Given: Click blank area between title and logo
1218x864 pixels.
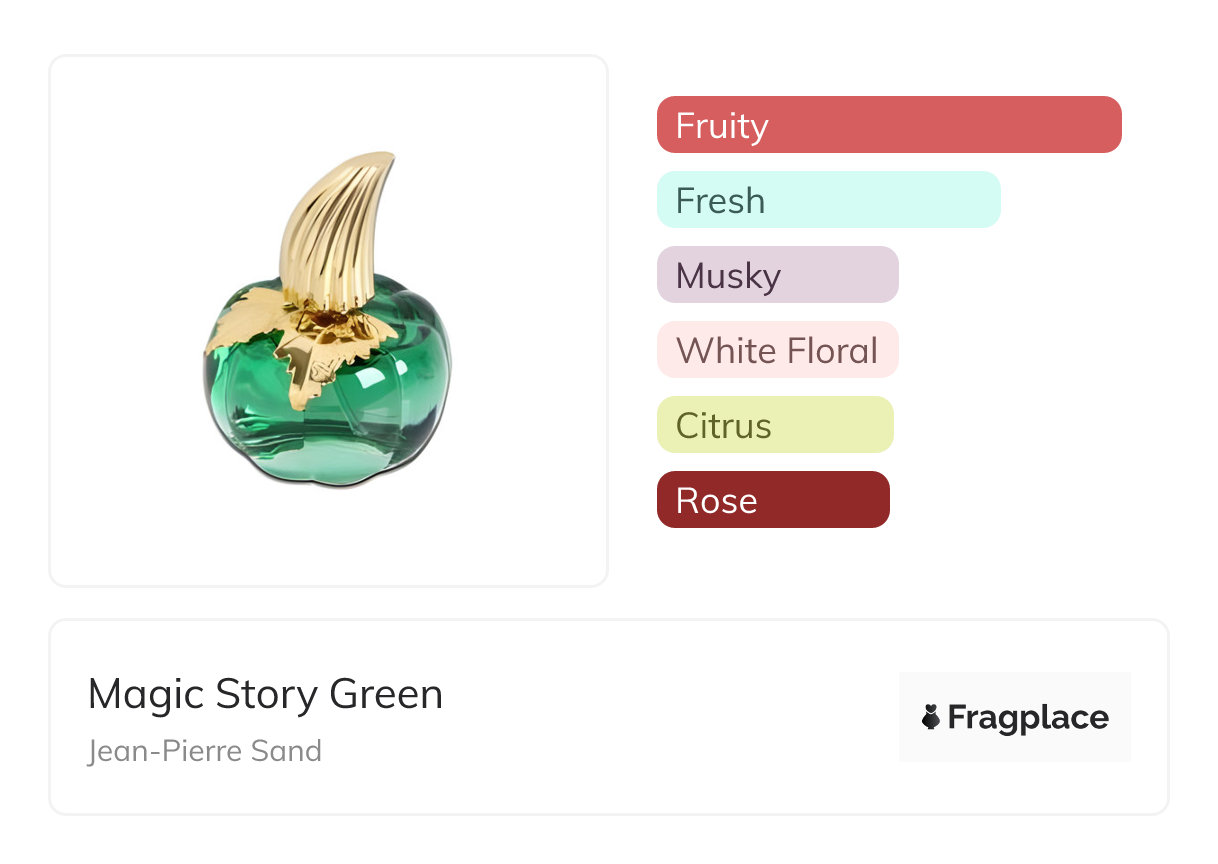Looking at the screenshot, I should coord(670,717).
